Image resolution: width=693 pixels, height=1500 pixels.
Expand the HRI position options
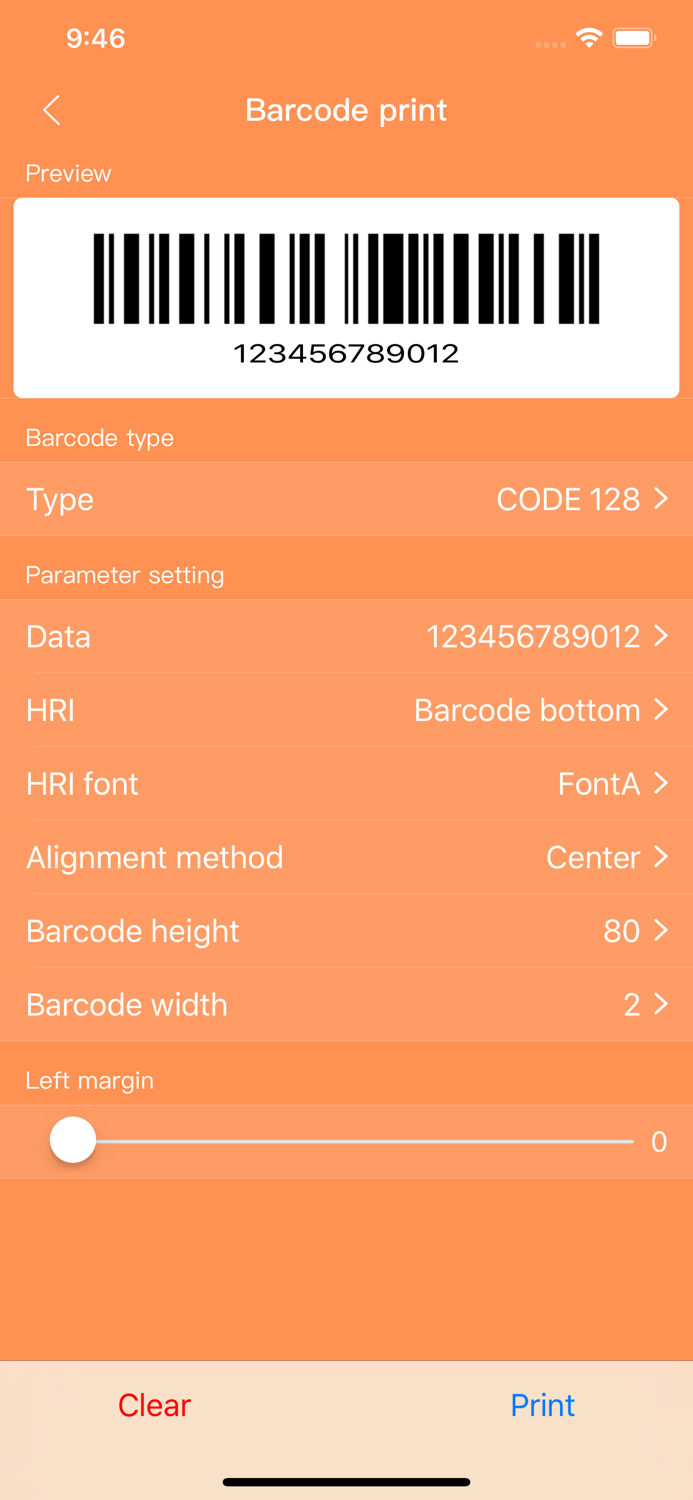tap(346, 710)
